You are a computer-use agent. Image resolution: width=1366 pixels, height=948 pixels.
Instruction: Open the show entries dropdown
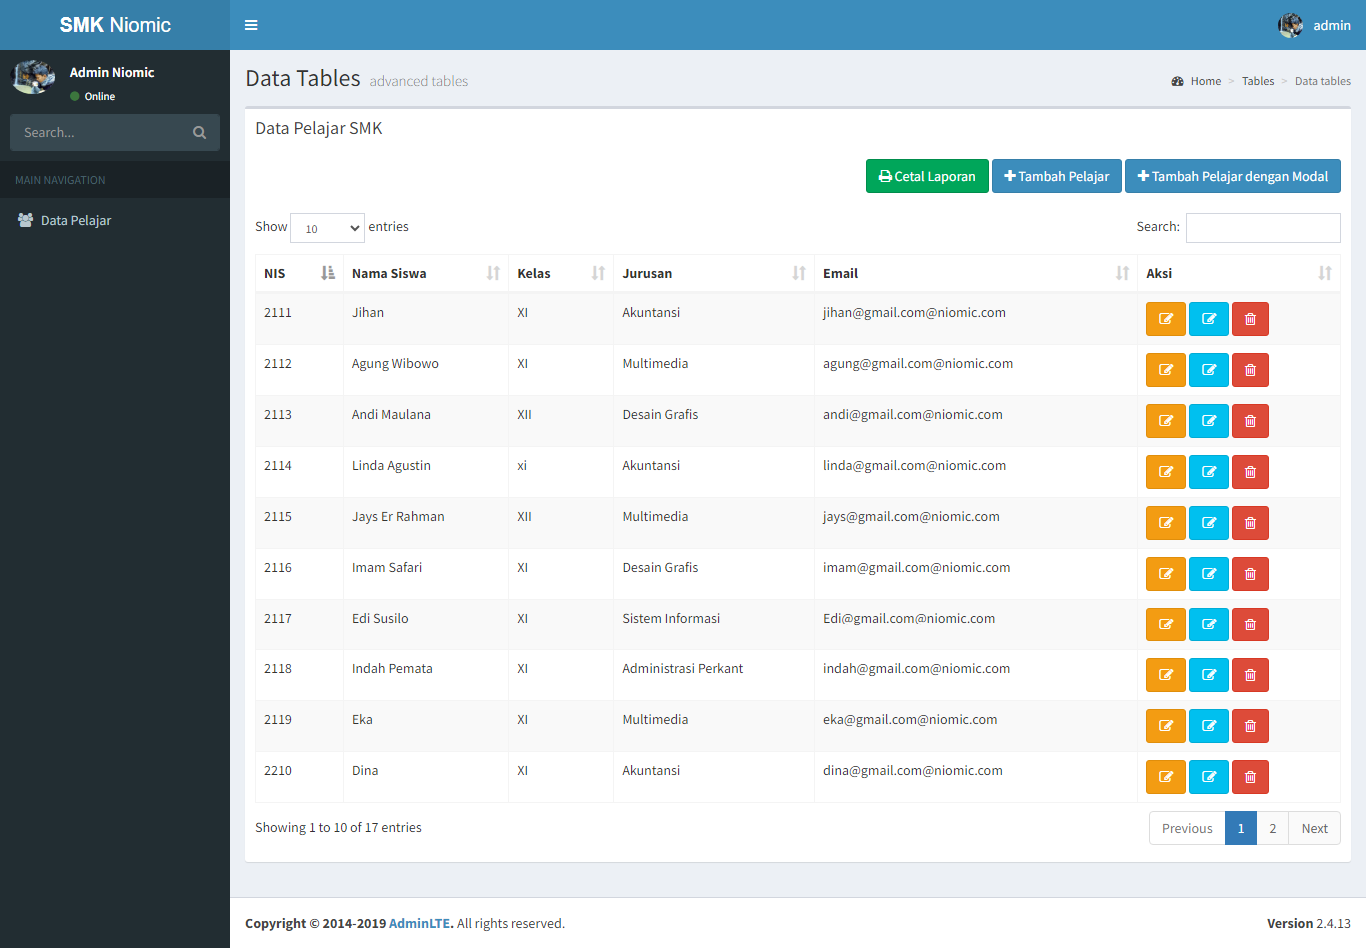click(x=327, y=228)
